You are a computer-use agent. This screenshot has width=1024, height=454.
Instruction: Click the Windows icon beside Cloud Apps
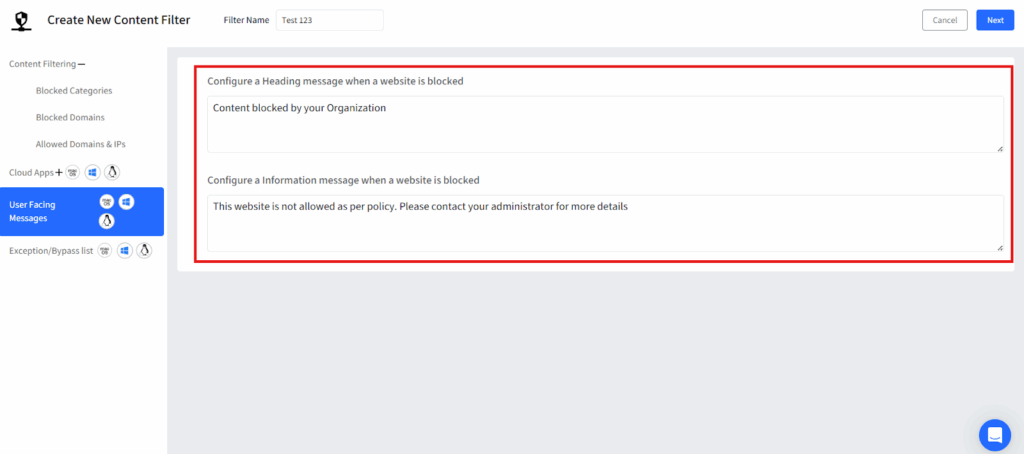tap(92, 172)
